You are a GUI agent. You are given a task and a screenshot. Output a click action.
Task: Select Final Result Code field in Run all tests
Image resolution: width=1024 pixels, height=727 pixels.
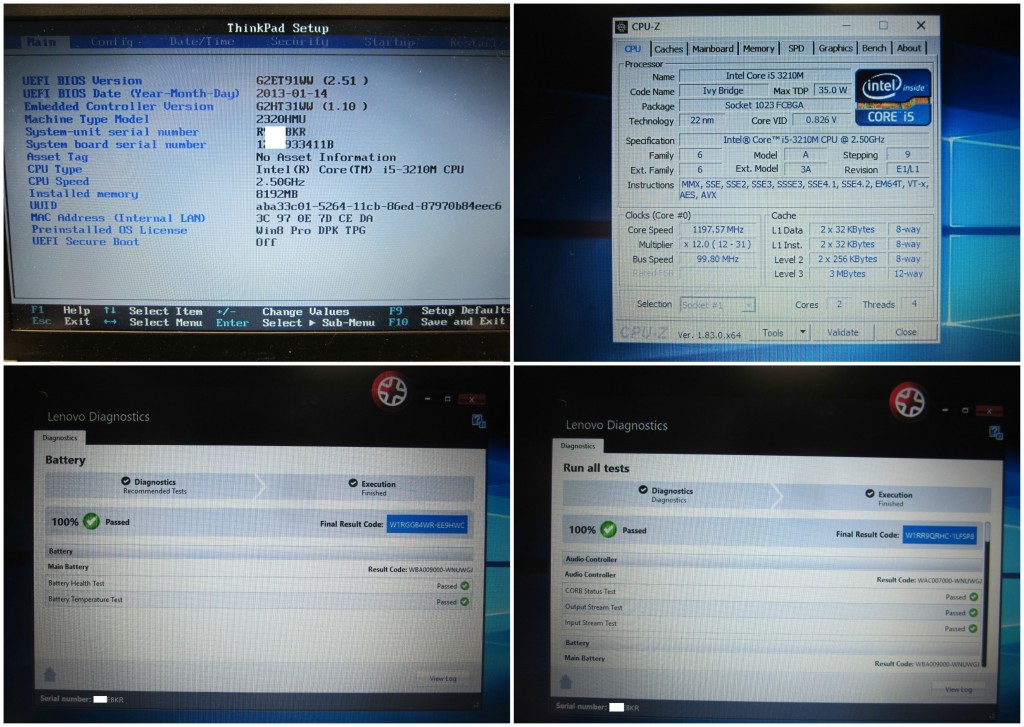940,535
